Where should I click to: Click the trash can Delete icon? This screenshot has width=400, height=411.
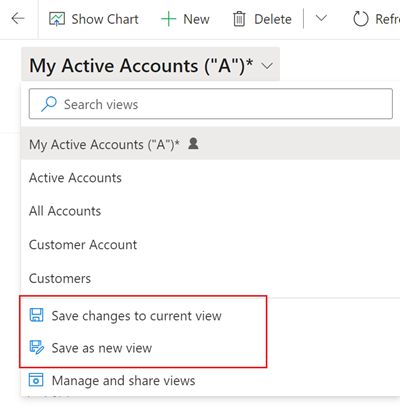239,19
